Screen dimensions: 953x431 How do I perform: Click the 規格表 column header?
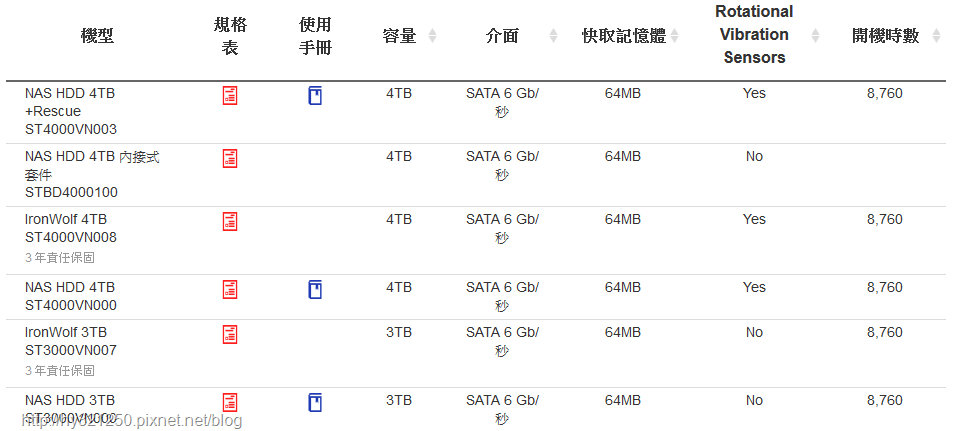[230, 36]
